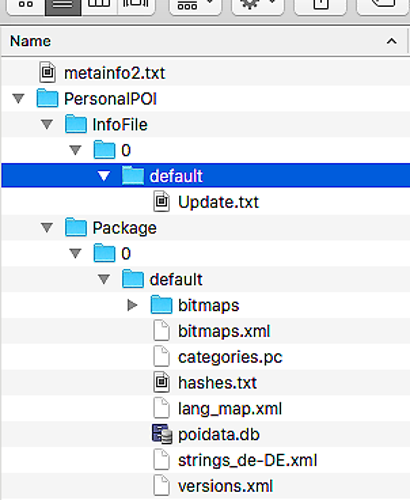Select the bitmaps folder name
410x500 pixels.
point(208,306)
